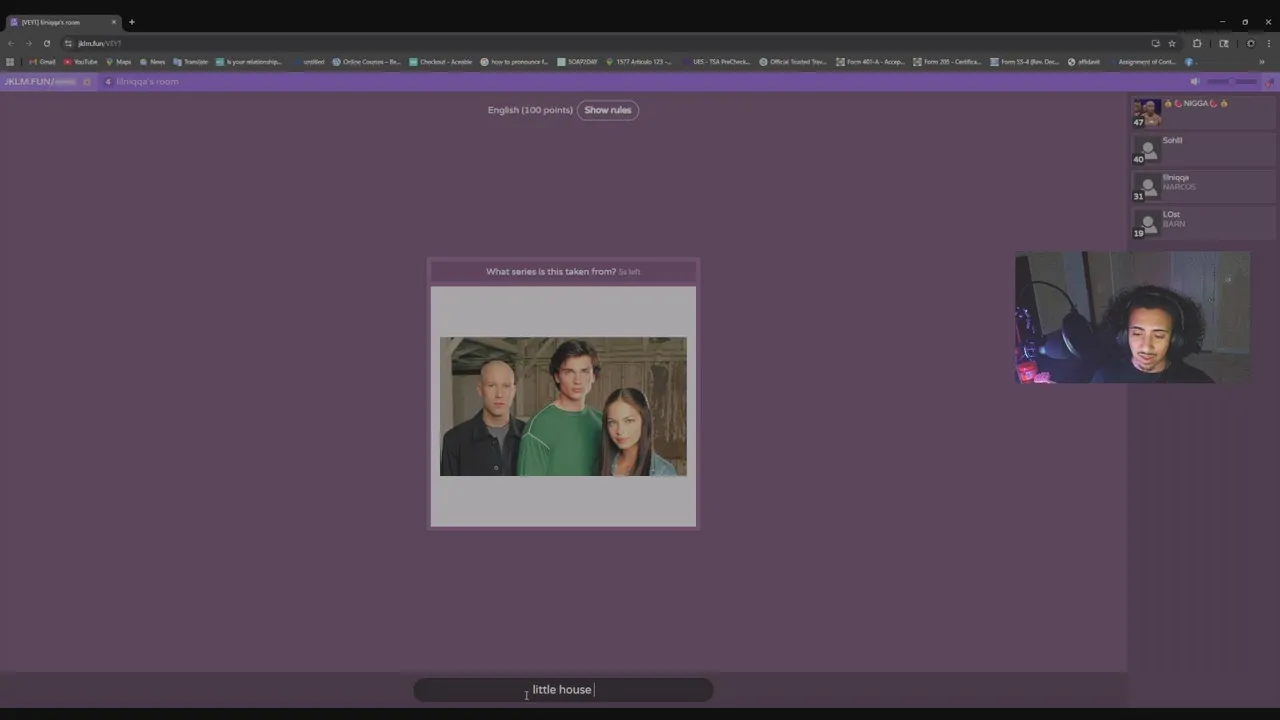Image resolution: width=1280 pixels, height=720 pixels.
Task: Select player LOst who guessed BARN
Action: coord(1203,224)
